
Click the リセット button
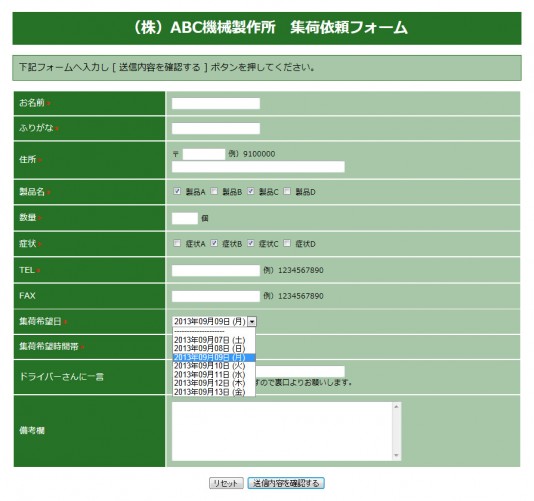[226, 483]
